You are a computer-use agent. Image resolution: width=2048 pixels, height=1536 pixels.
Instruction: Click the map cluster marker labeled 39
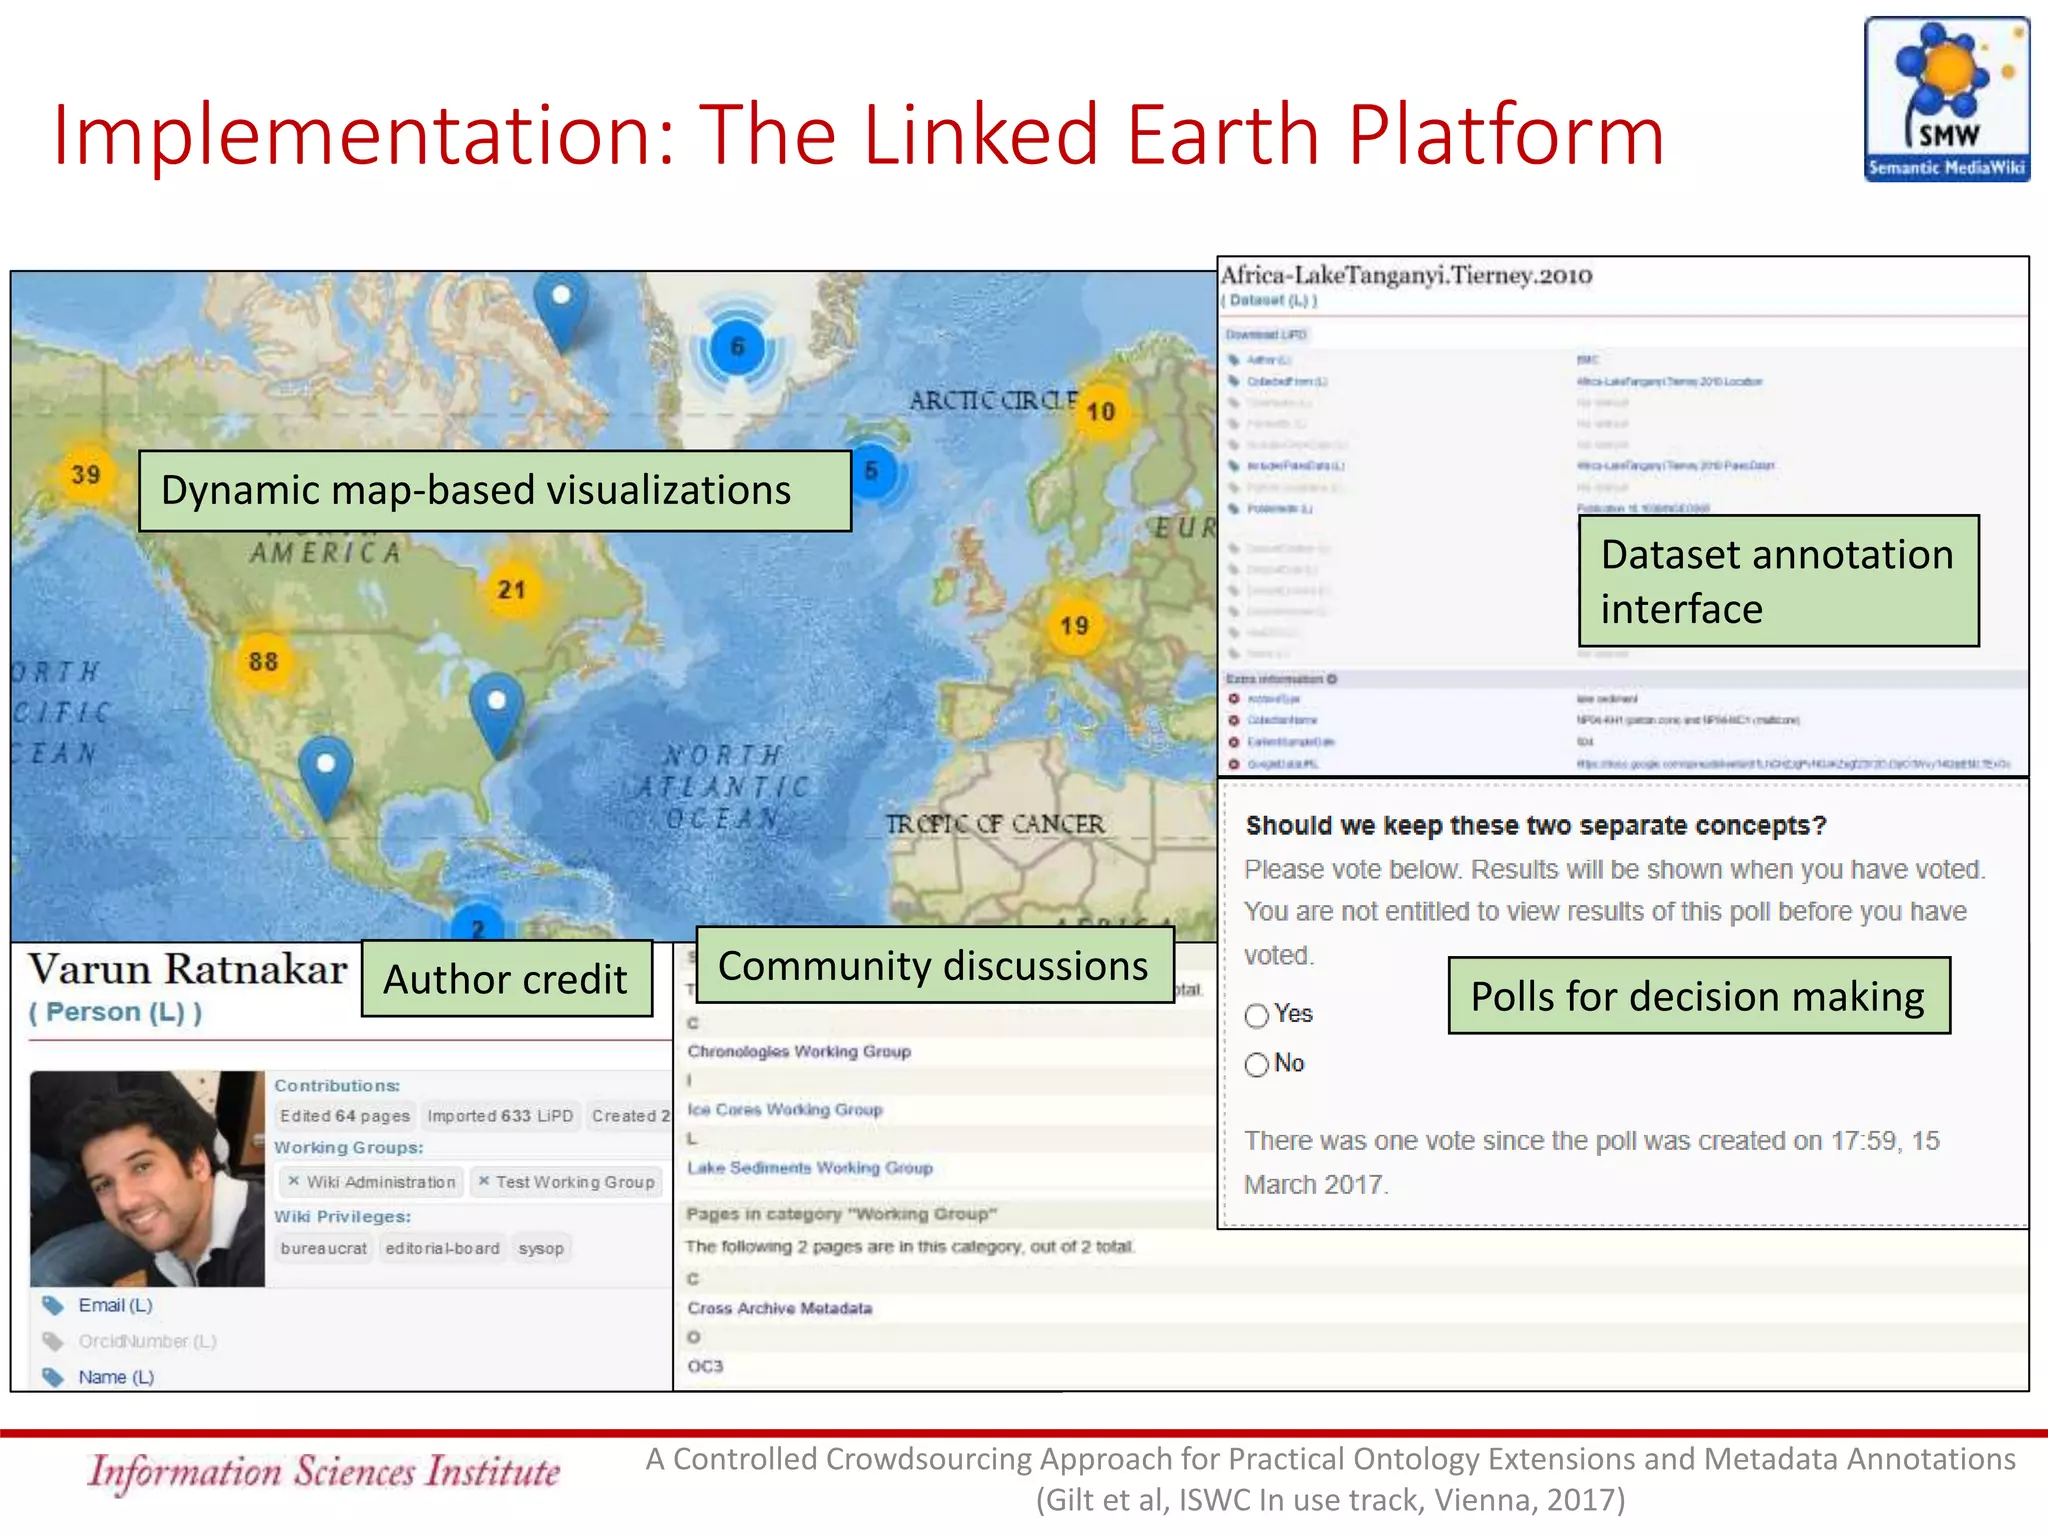(x=86, y=474)
